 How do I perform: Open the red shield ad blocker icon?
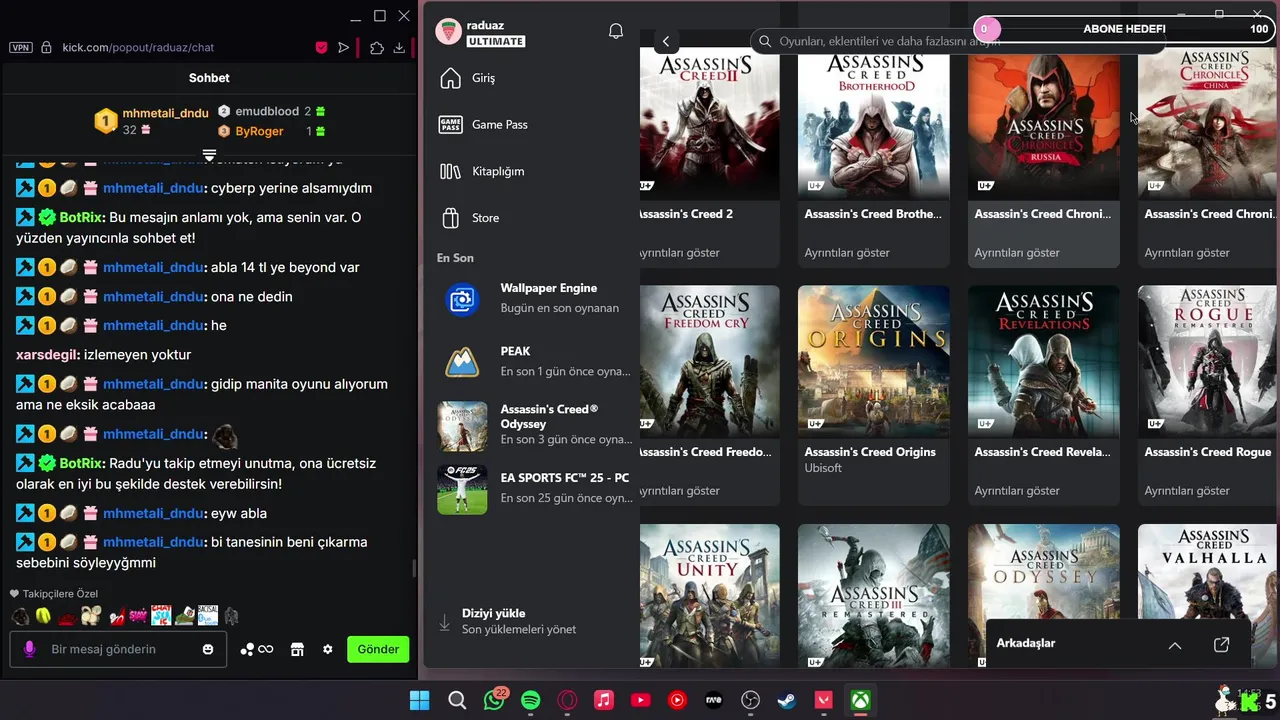tap(322, 47)
